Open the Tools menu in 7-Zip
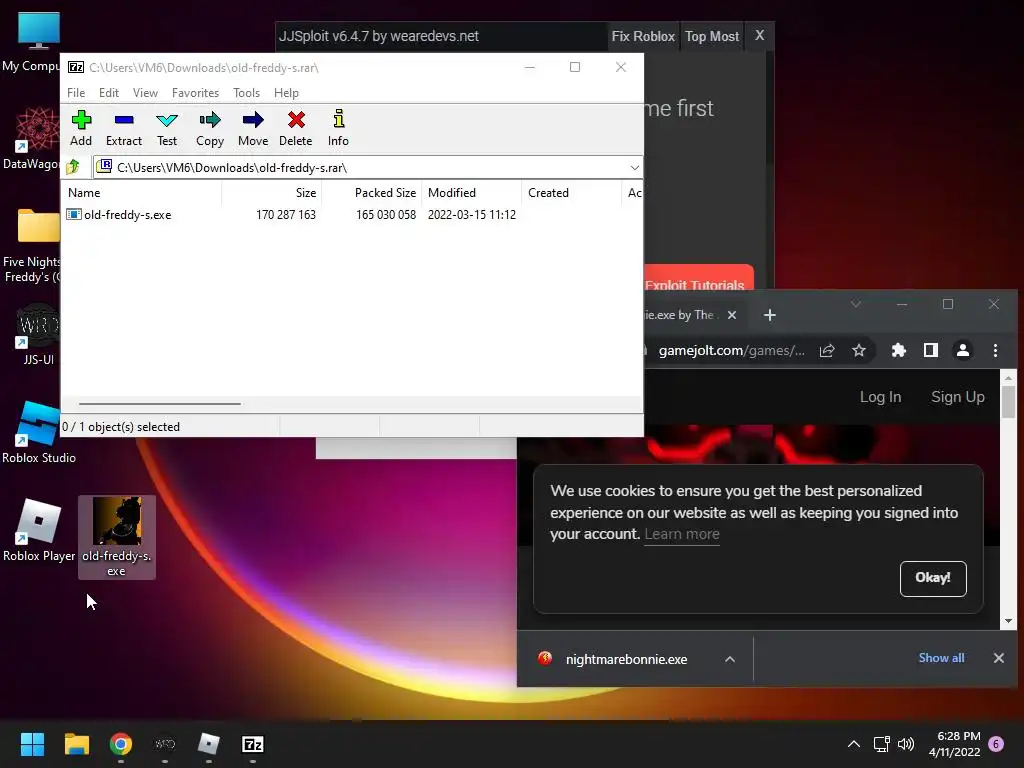The height and width of the screenshot is (768, 1024). pos(246,93)
